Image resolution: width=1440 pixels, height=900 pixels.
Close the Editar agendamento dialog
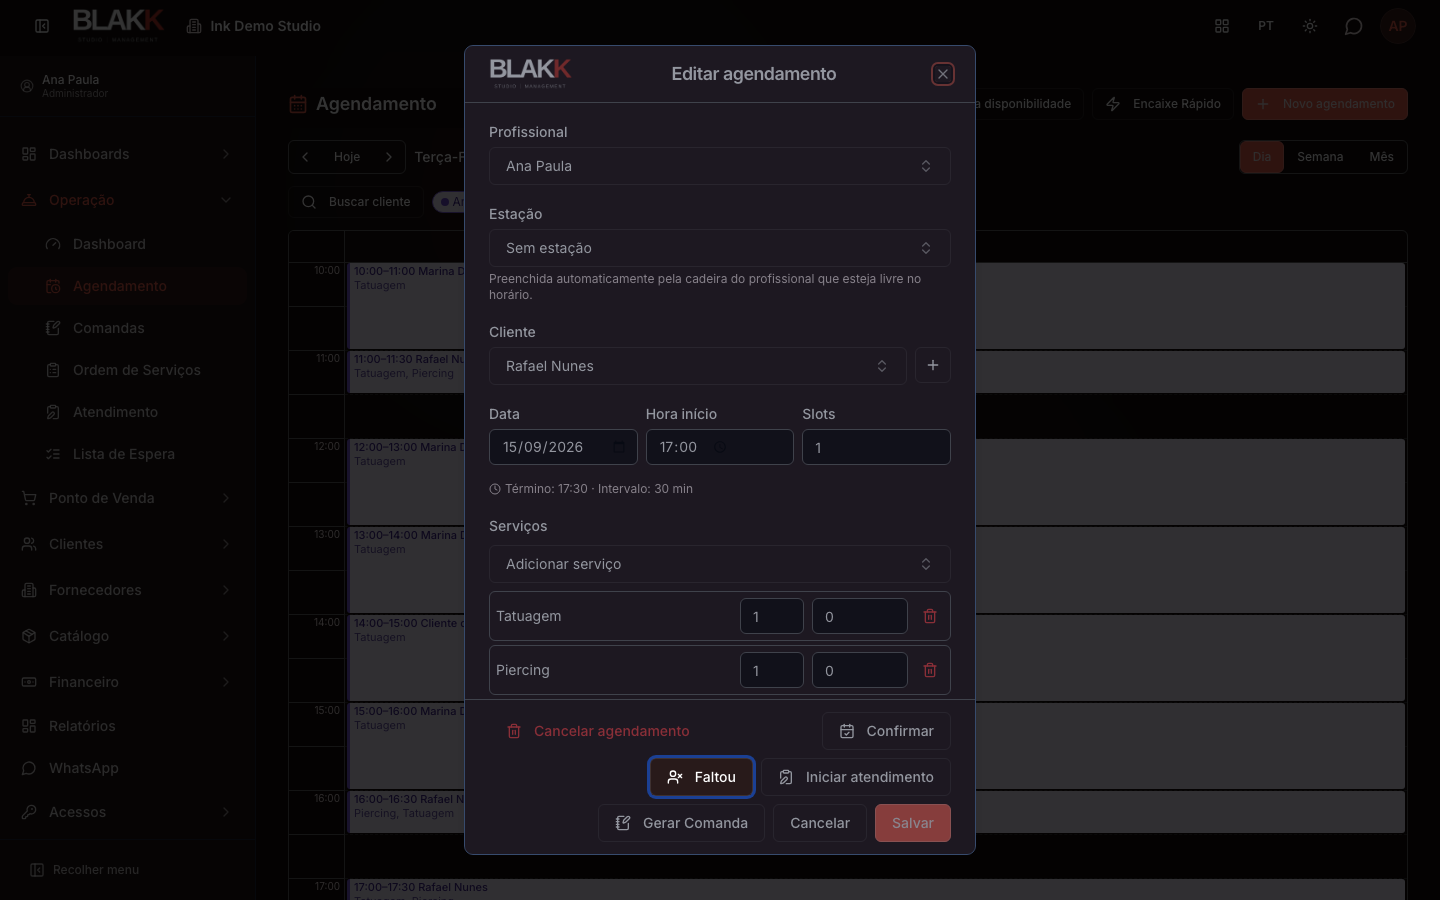click(943, 74)
